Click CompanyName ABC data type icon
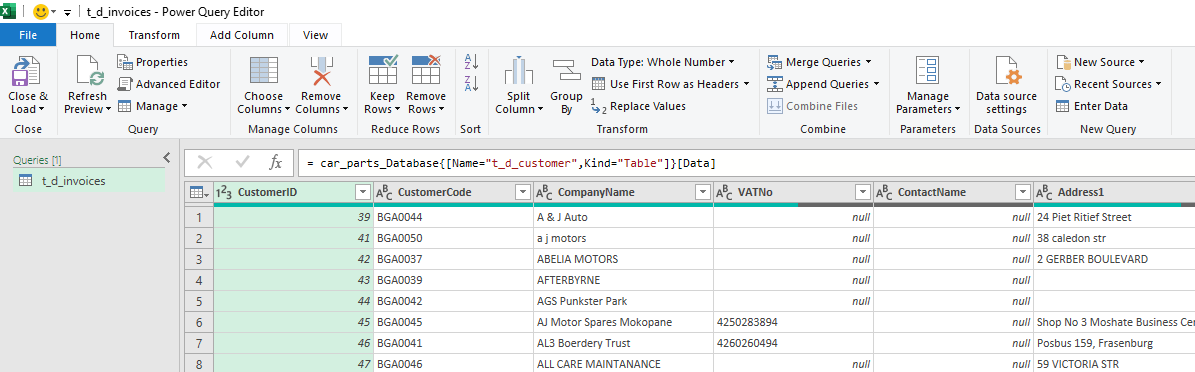 [544, 193]
